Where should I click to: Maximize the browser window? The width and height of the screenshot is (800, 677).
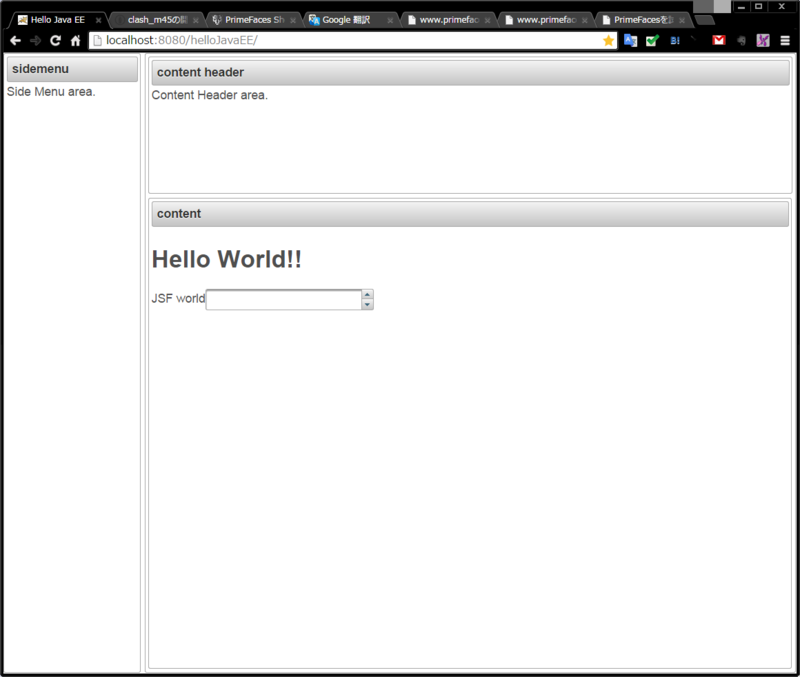coord(759,7)
